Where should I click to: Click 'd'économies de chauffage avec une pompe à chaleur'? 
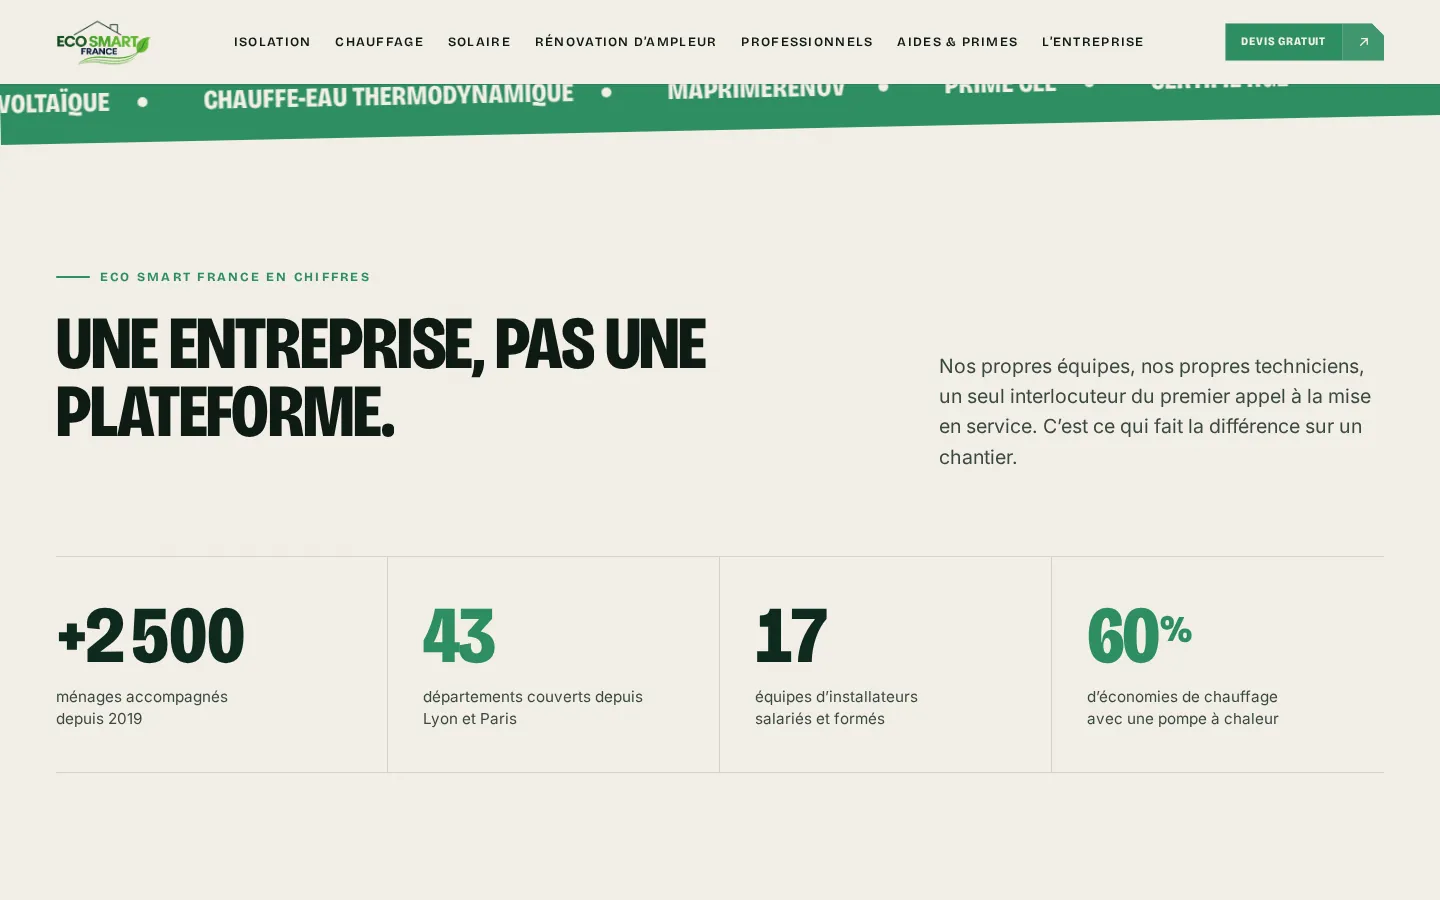(x=1183, y=708)
